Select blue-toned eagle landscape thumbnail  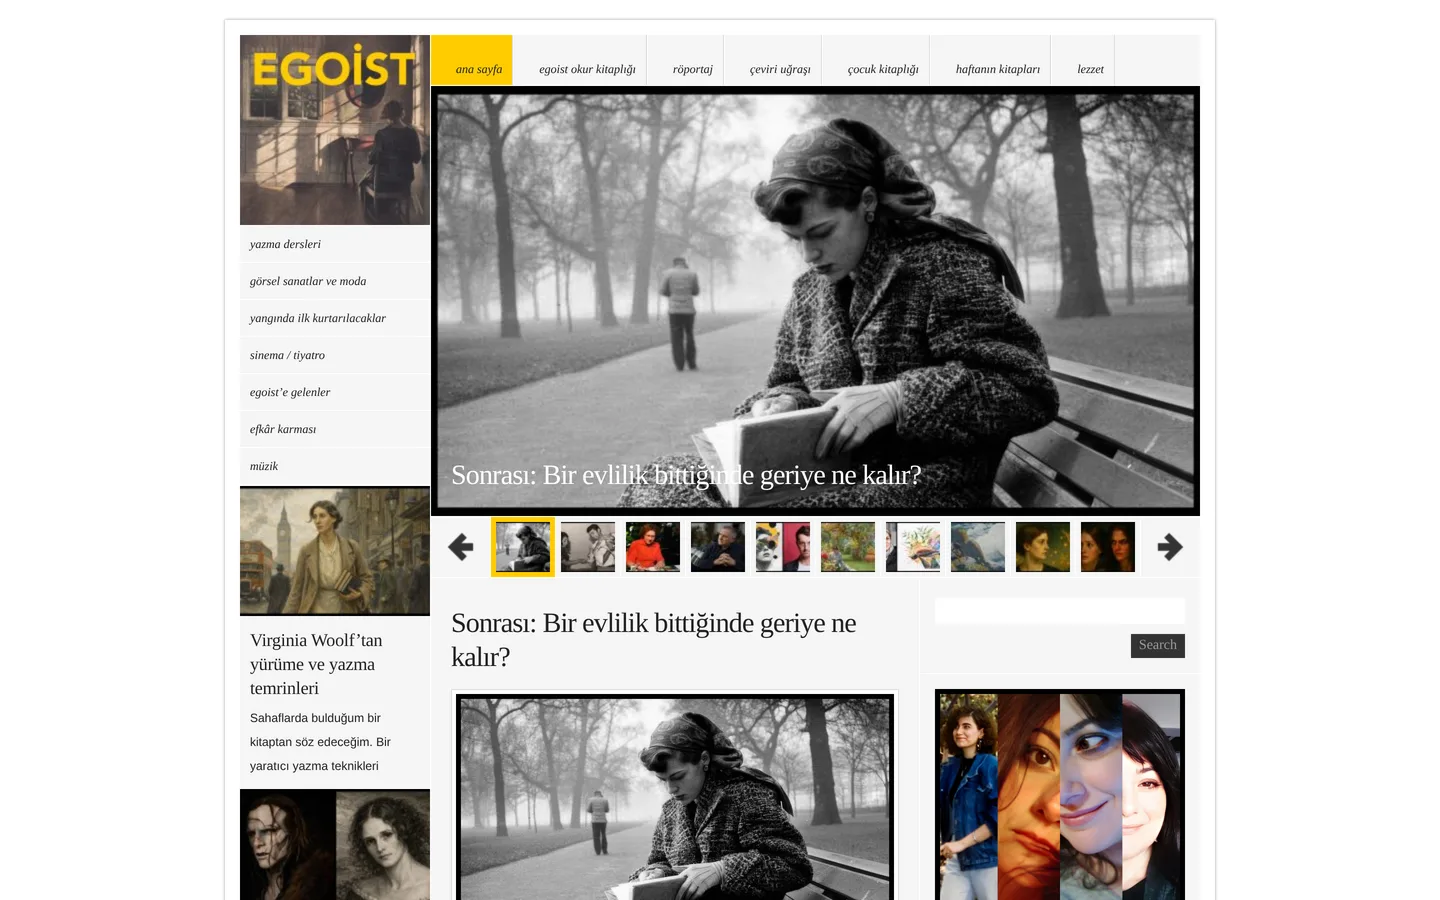tap(978, 547)
